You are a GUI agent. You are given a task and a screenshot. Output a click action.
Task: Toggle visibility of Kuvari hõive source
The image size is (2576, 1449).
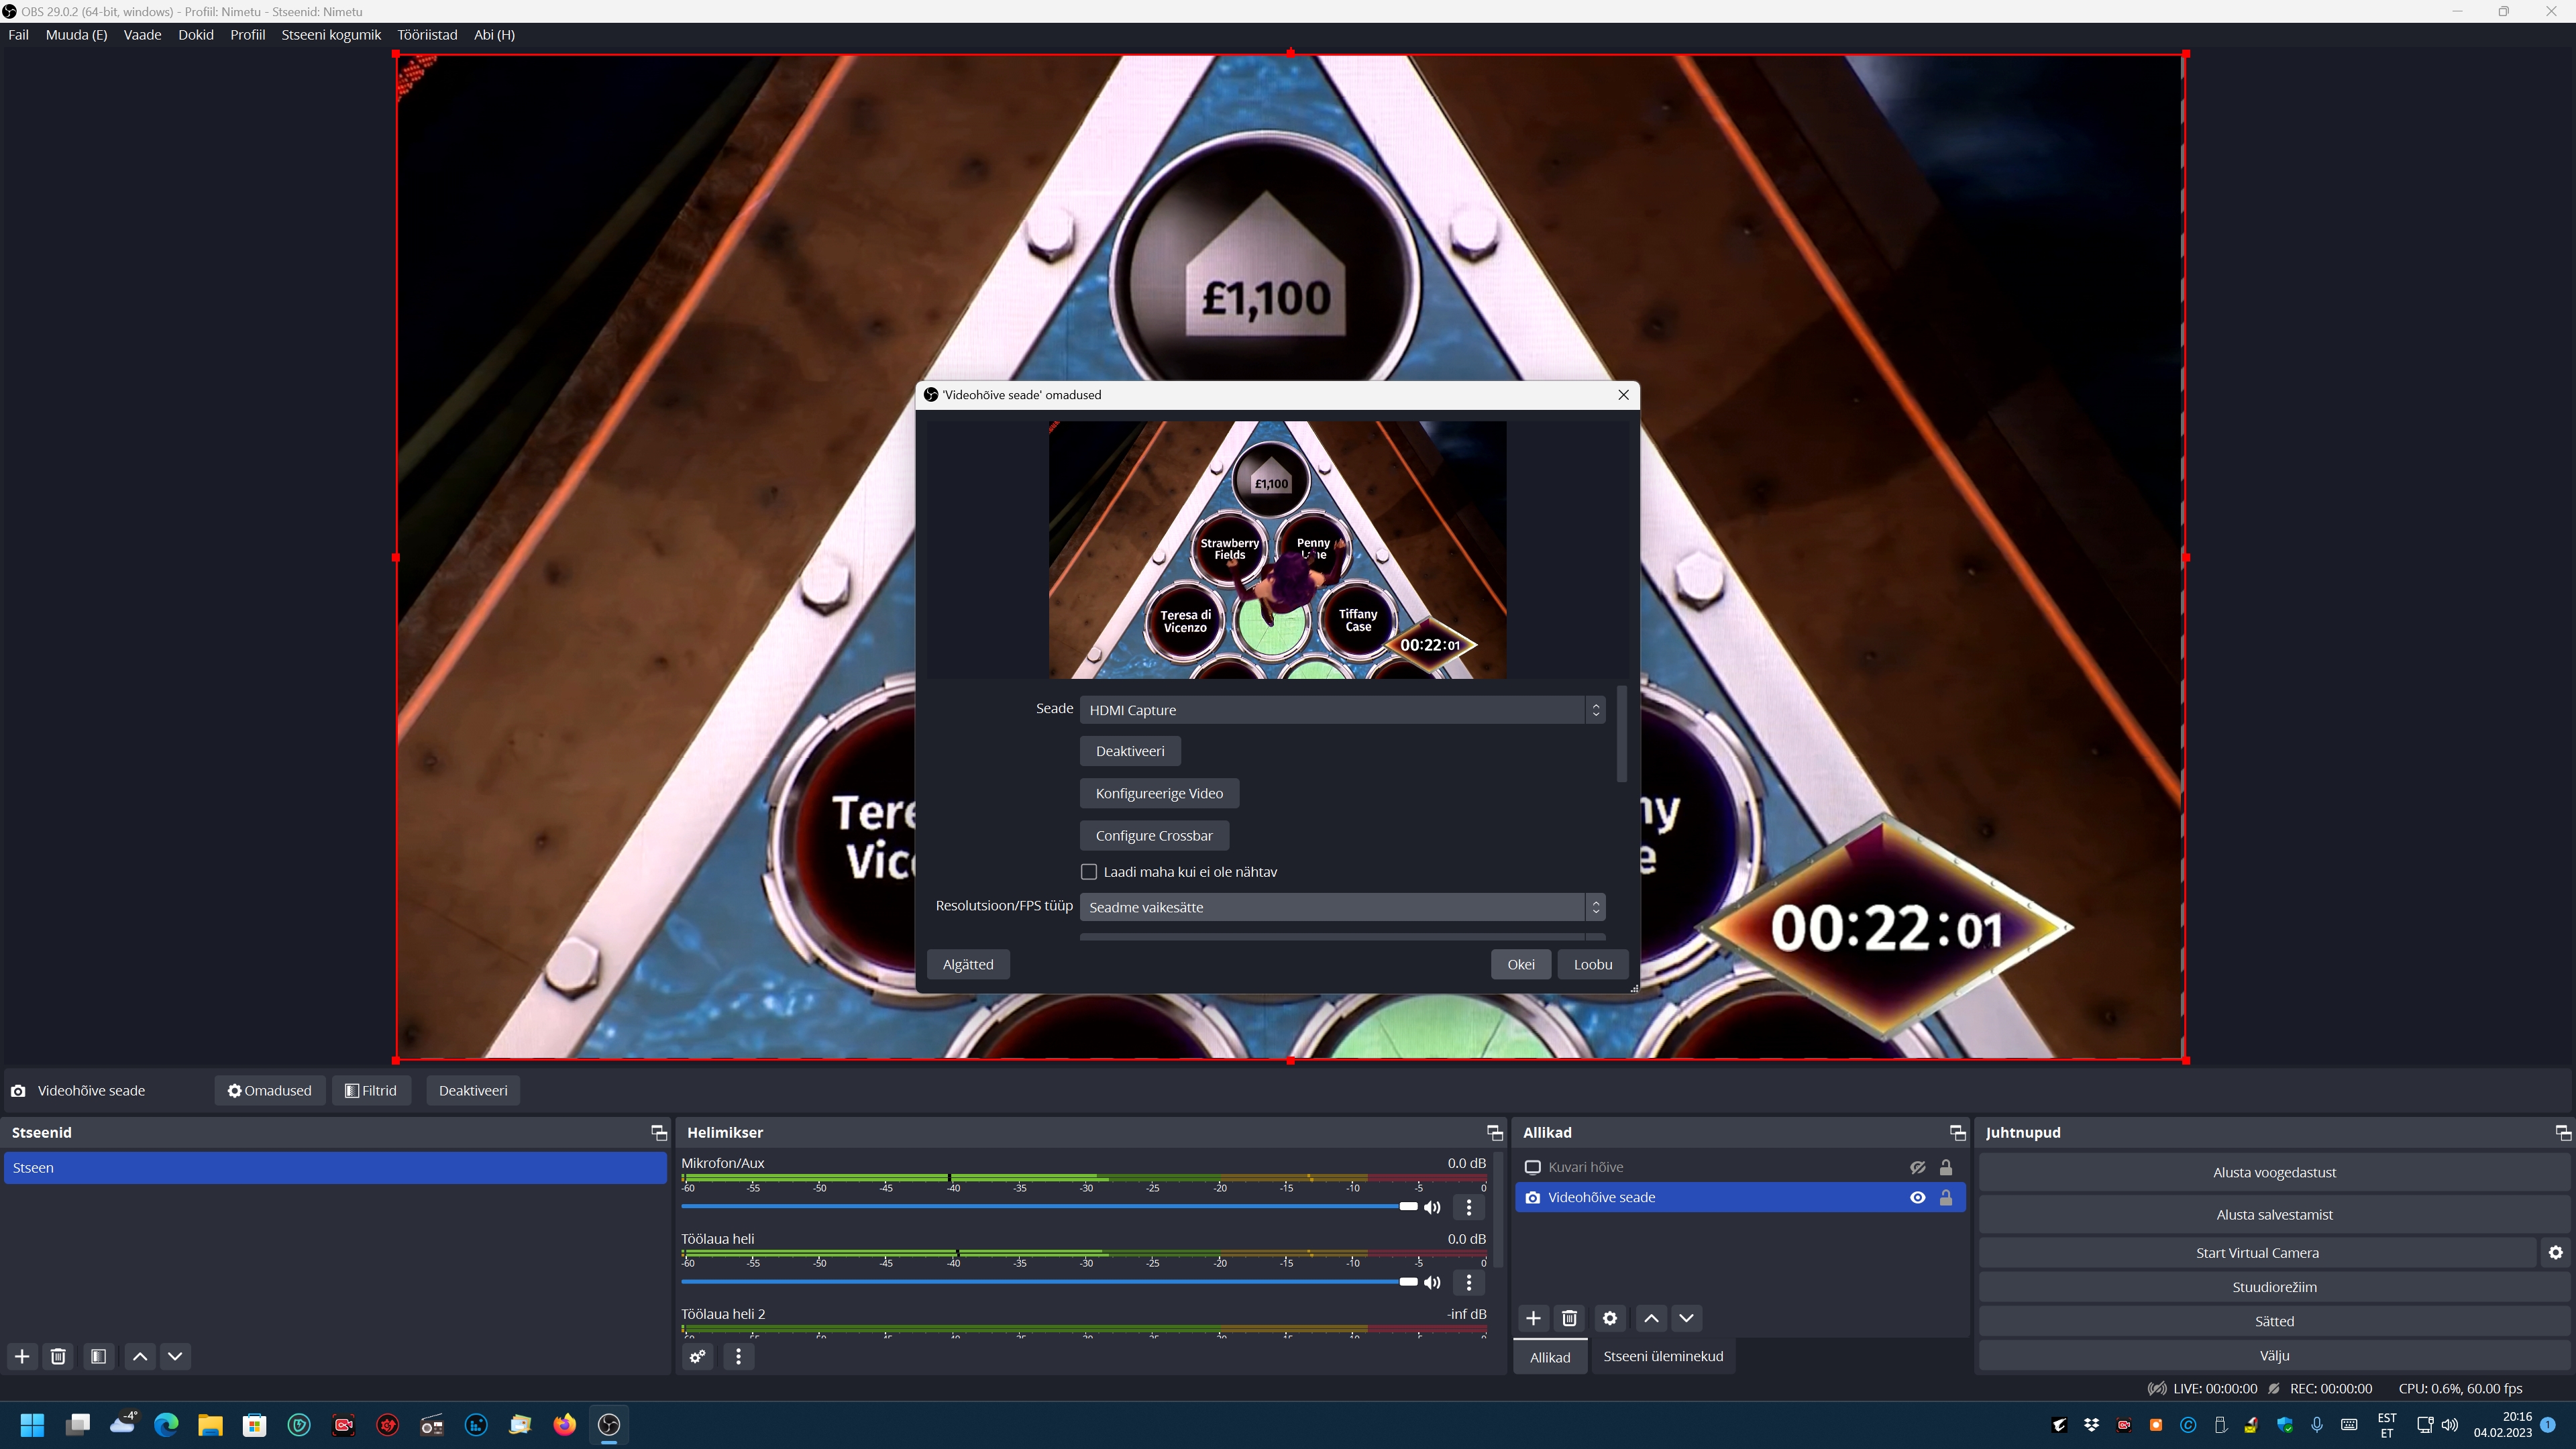(x=1917, y=1167)
